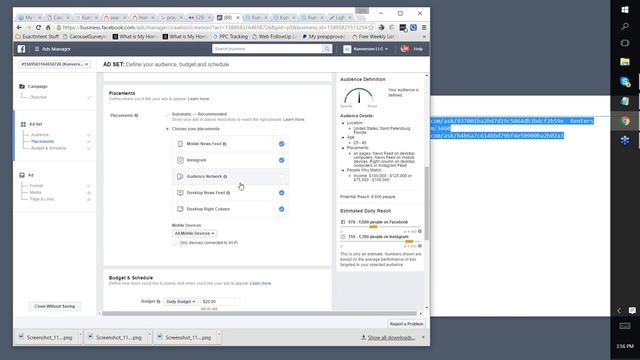Viewport: 640px width, 360px height.
Task: Click Learn more under Budget & Schedule
Action: point(260,283)
